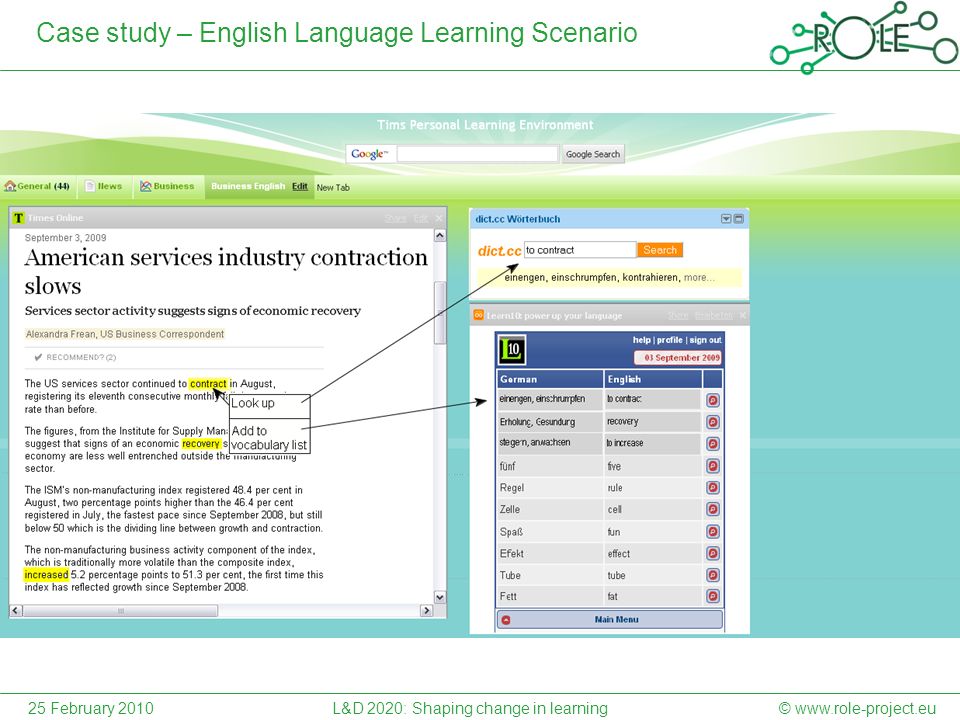Open the Main Menu button in learn10
The image size is (960, 720).
(610, 620)
